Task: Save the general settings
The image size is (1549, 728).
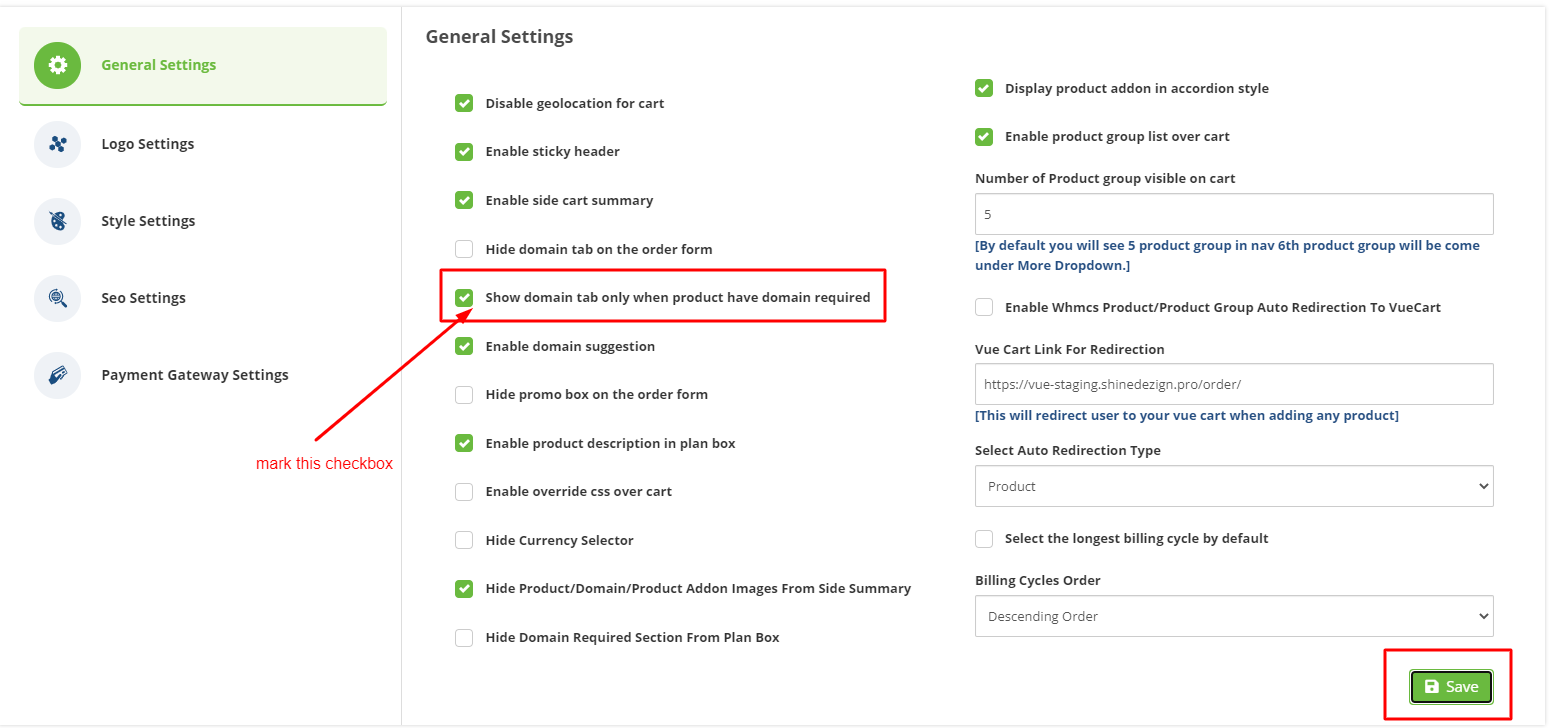Action: pos(1451,687)
